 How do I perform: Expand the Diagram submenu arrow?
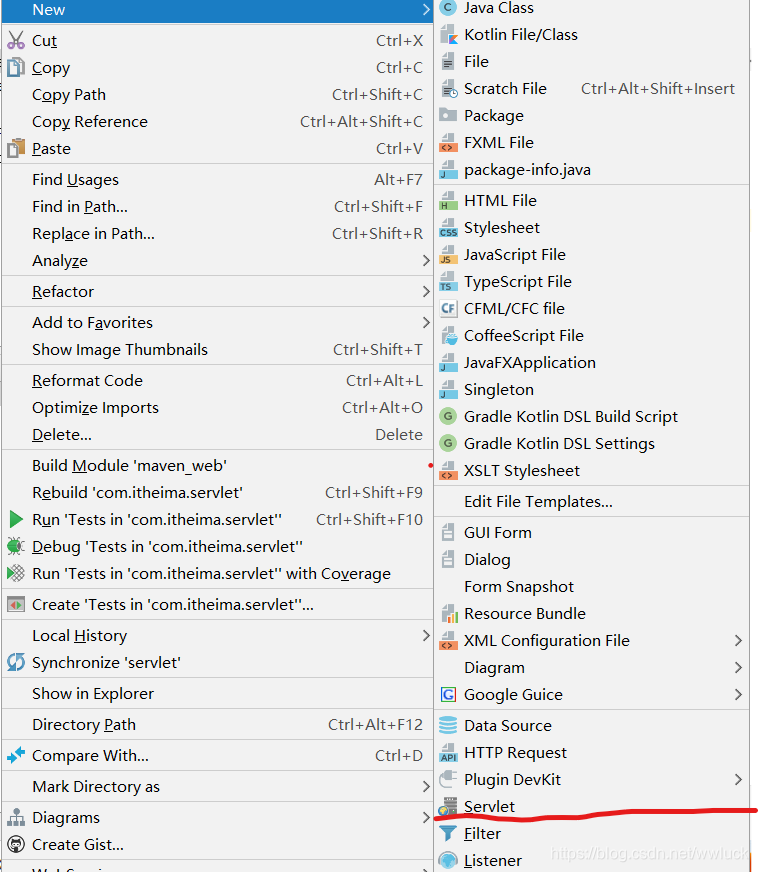pos(738,667)
